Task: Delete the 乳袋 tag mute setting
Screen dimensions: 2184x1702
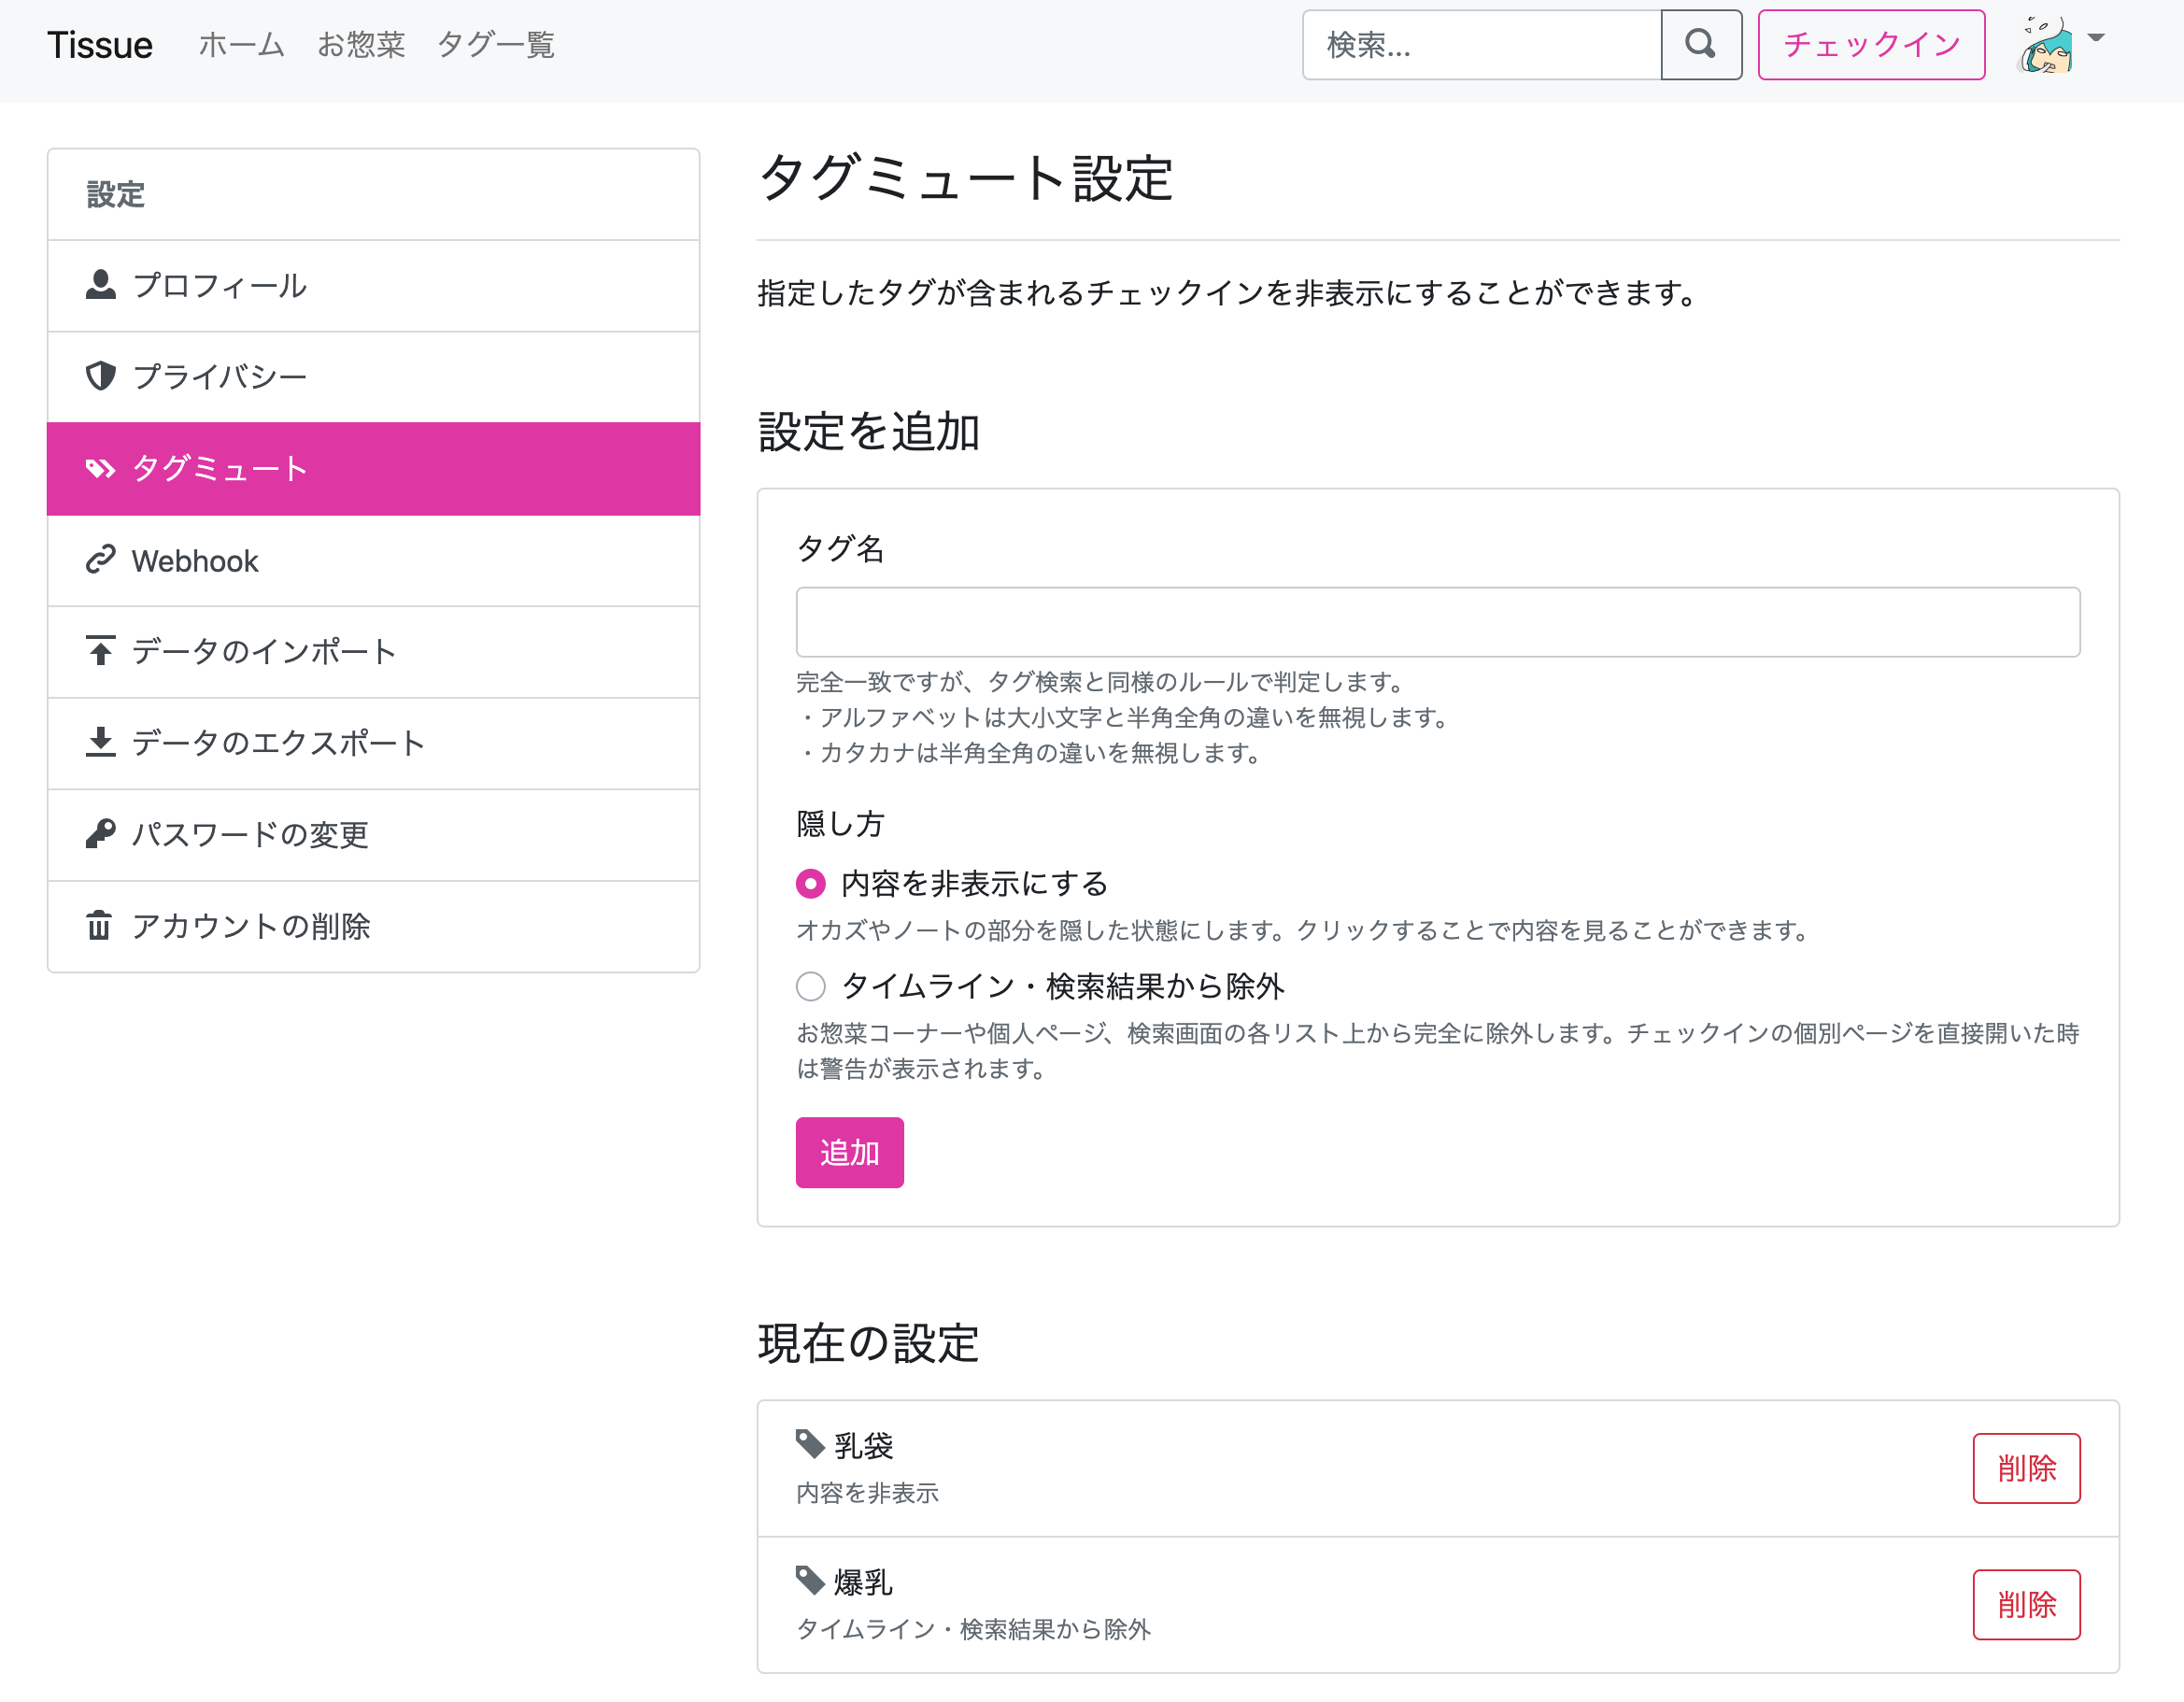Action: pos(2025,1468)
